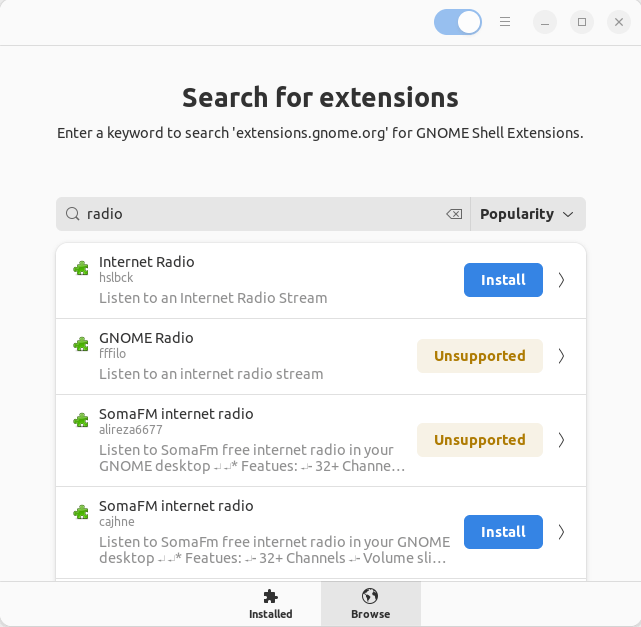Click author name 'fffilo'
The height and width of the screenshot is (627, 641).
[112, 354]
